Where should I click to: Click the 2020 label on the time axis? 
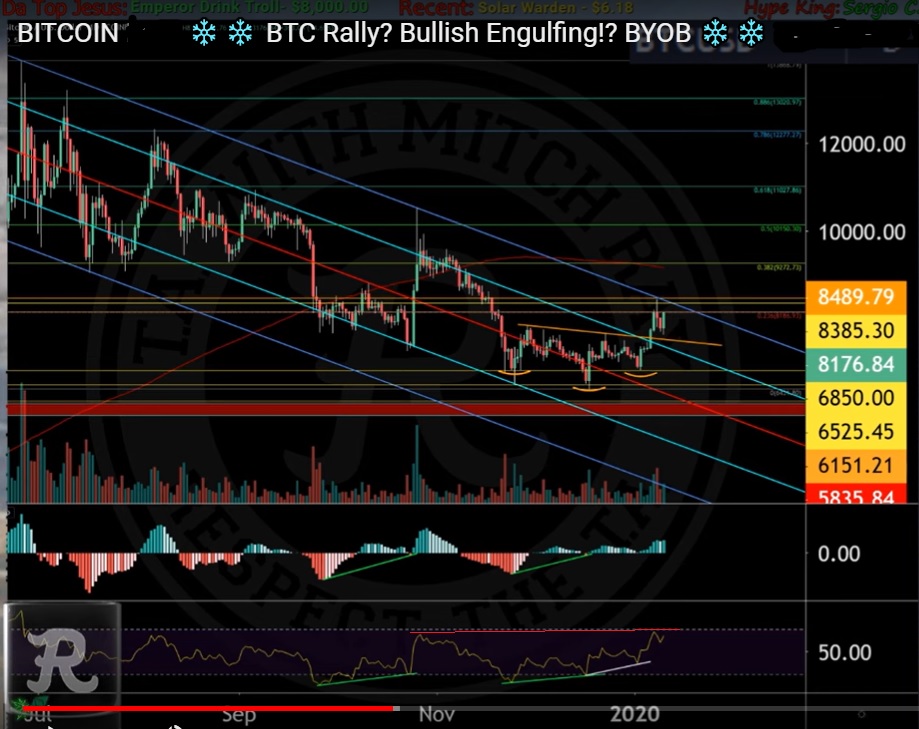[x=635, y=714]
